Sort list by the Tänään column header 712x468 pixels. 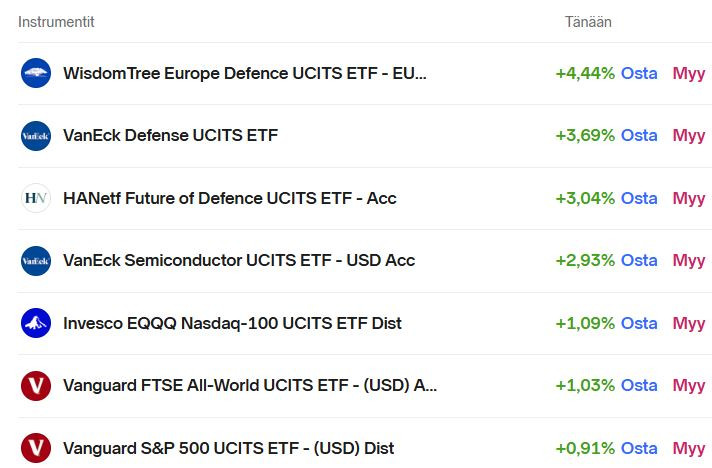[x=588, y=22]
